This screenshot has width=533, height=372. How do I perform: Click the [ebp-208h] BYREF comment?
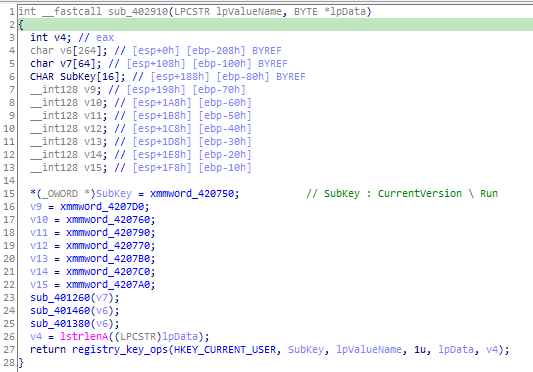[234, 51]
